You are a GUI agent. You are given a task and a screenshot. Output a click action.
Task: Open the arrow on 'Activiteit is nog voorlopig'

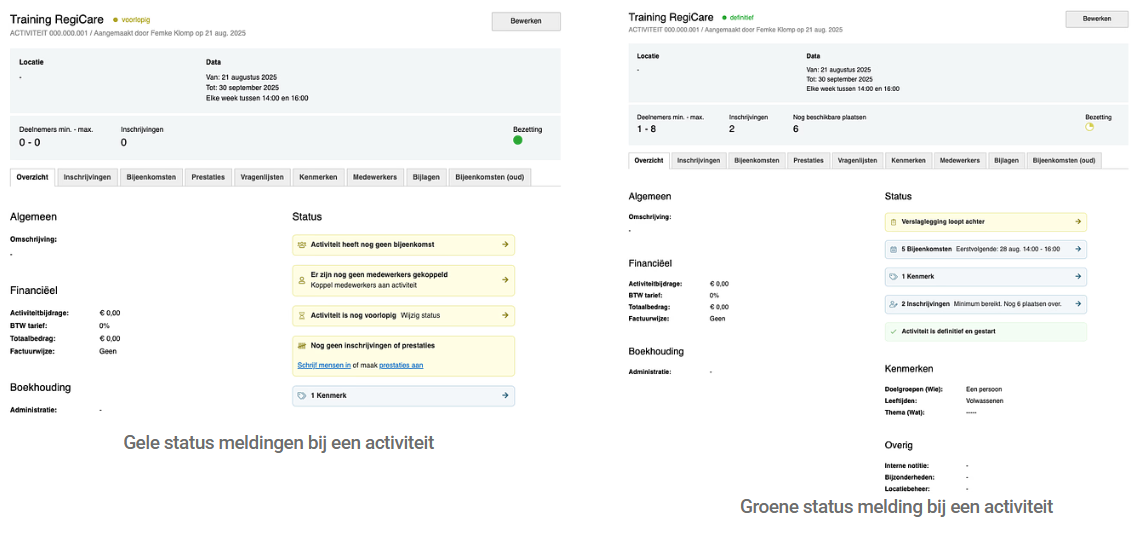506,315
